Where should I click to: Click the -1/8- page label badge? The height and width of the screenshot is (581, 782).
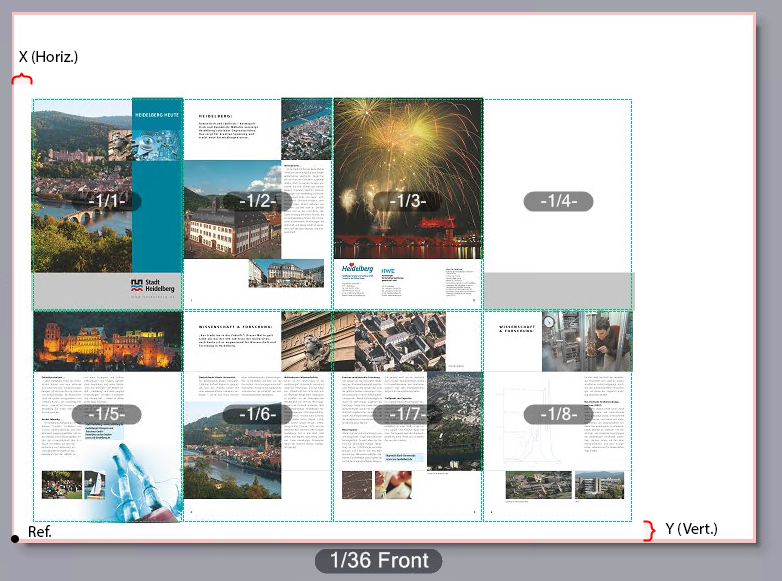tap(559, 414)
